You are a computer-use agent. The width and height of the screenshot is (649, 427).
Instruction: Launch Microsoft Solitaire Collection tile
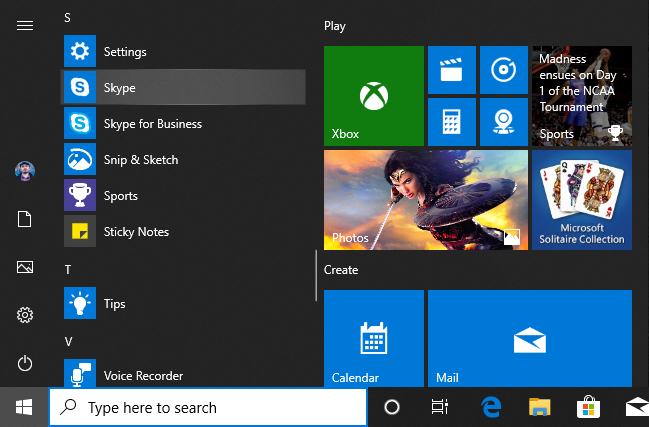pos(582,200)
